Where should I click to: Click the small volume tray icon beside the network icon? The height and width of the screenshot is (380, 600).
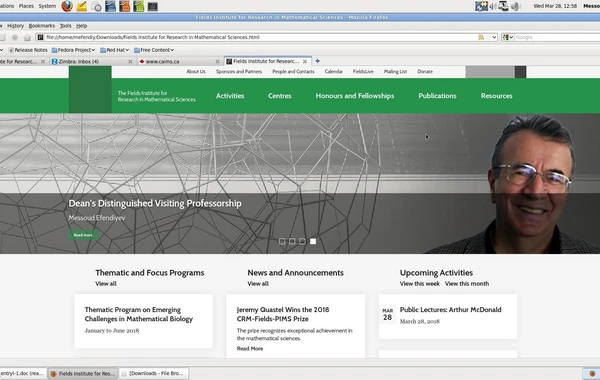[493, 6]
